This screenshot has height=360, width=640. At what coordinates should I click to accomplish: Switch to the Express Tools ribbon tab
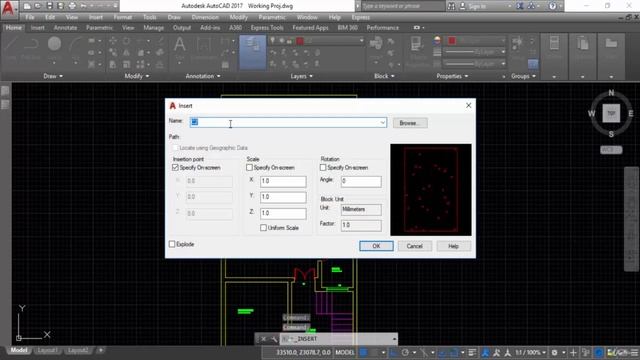(267, 28)
